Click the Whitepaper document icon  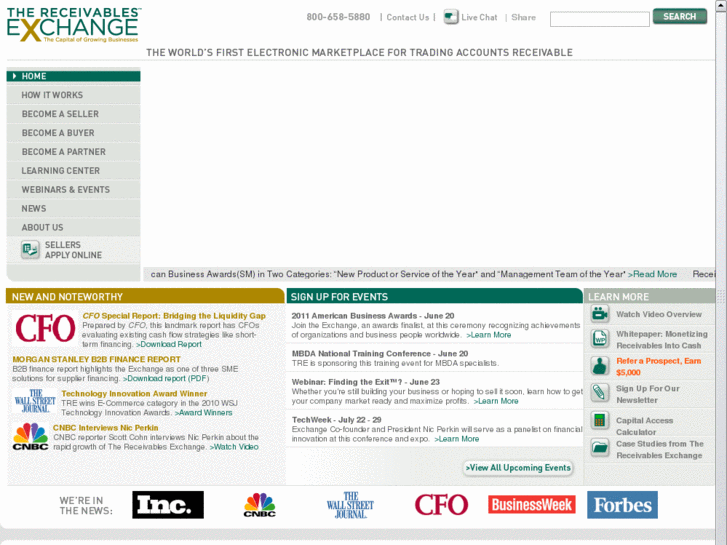tap(599, 339)
